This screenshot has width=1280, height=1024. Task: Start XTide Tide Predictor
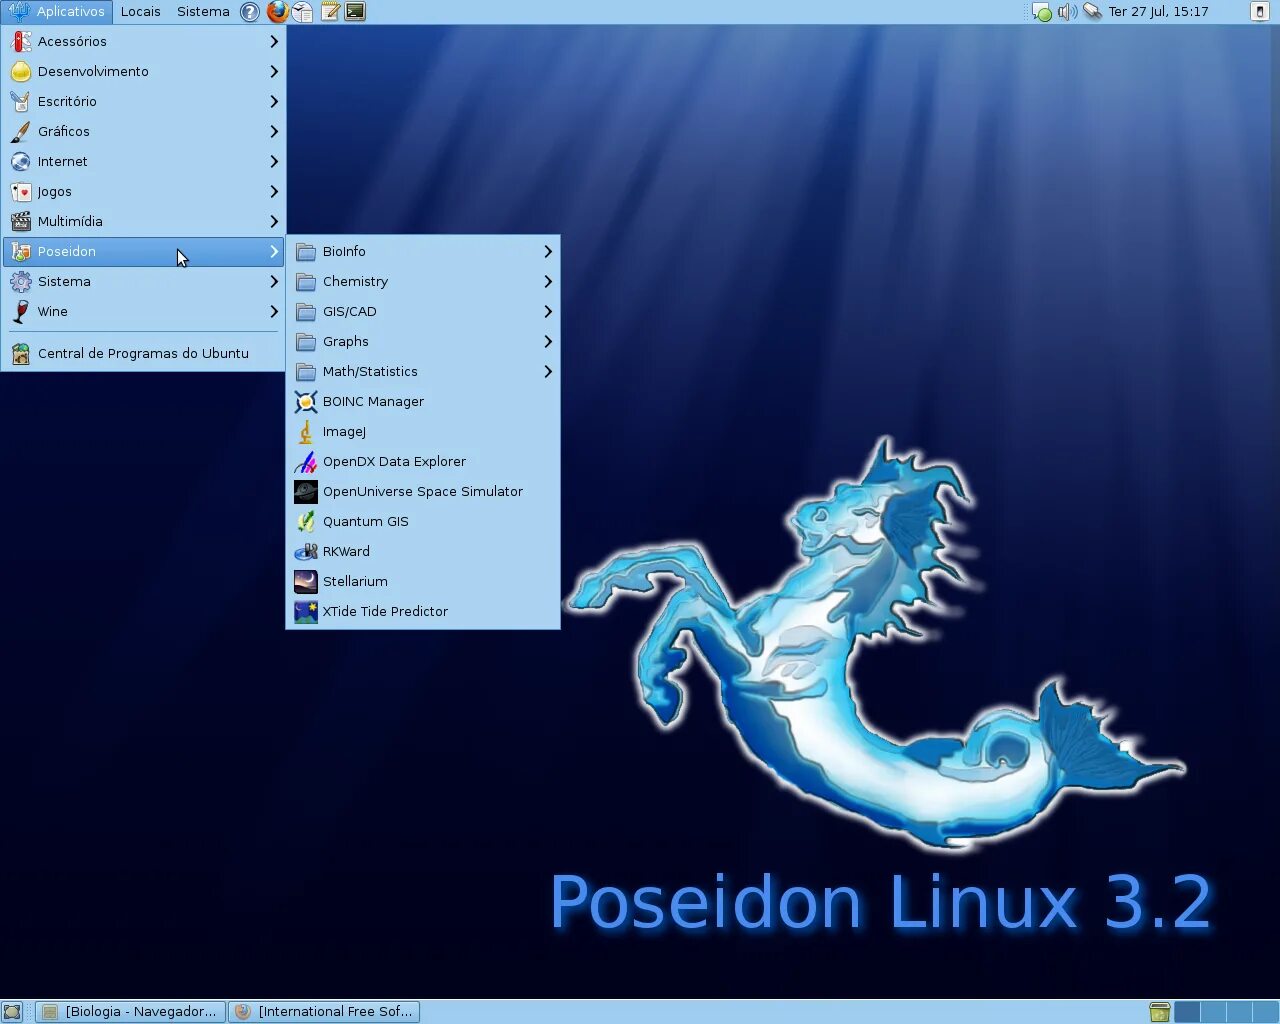423,611
